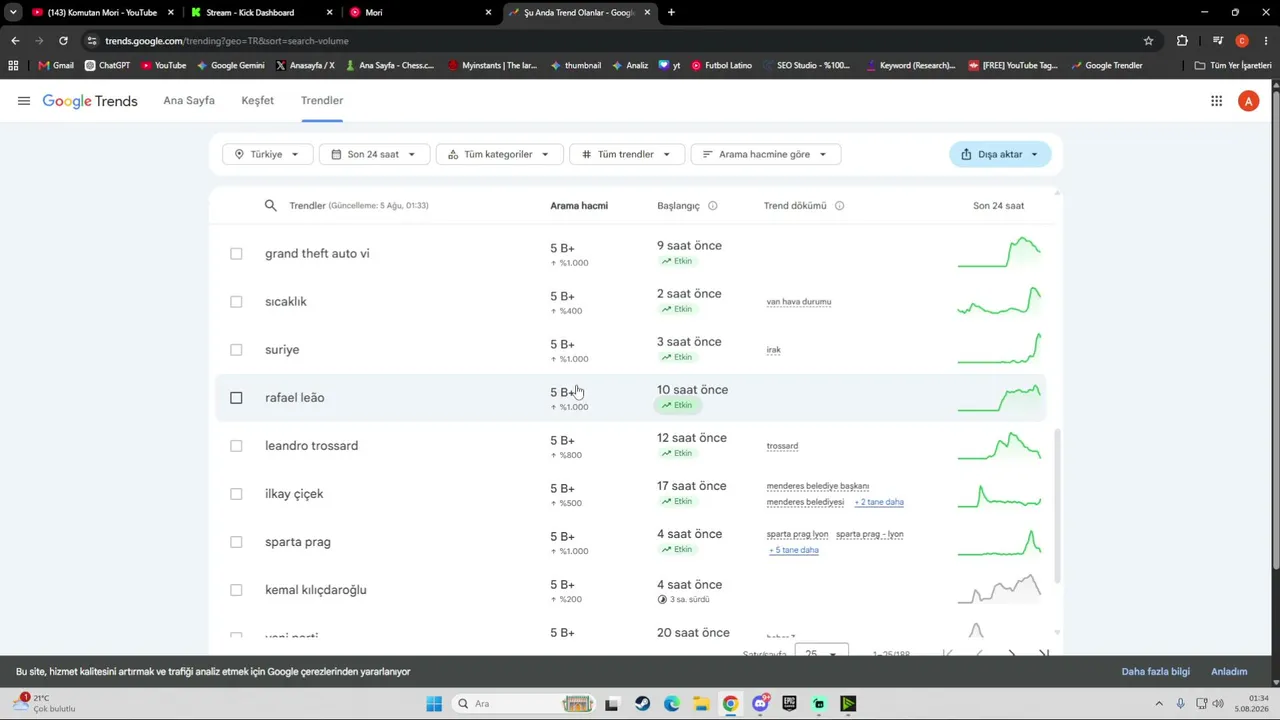Click the Daha fazla bilgi link

click(1155, 672)
